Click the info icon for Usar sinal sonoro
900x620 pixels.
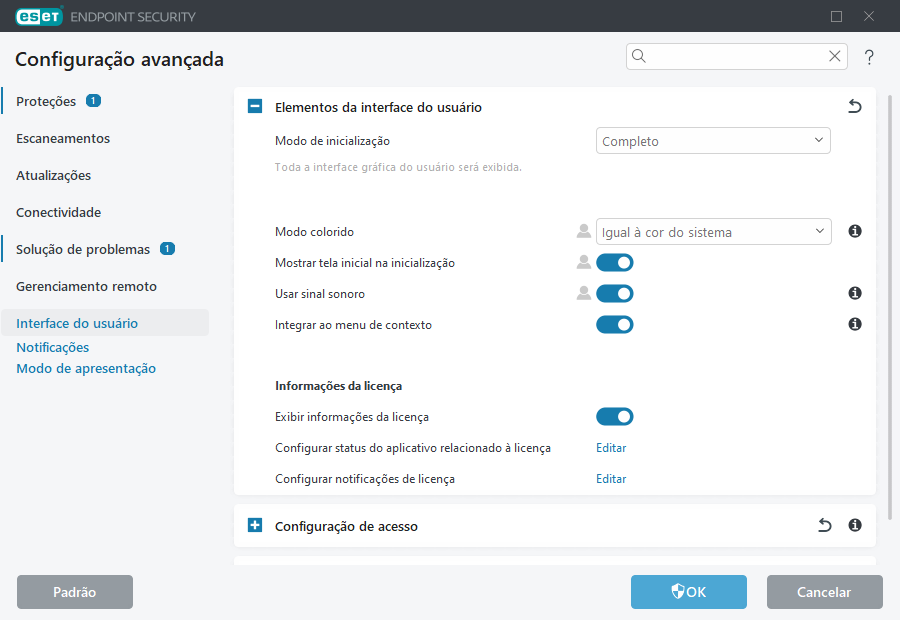[854, 293]
